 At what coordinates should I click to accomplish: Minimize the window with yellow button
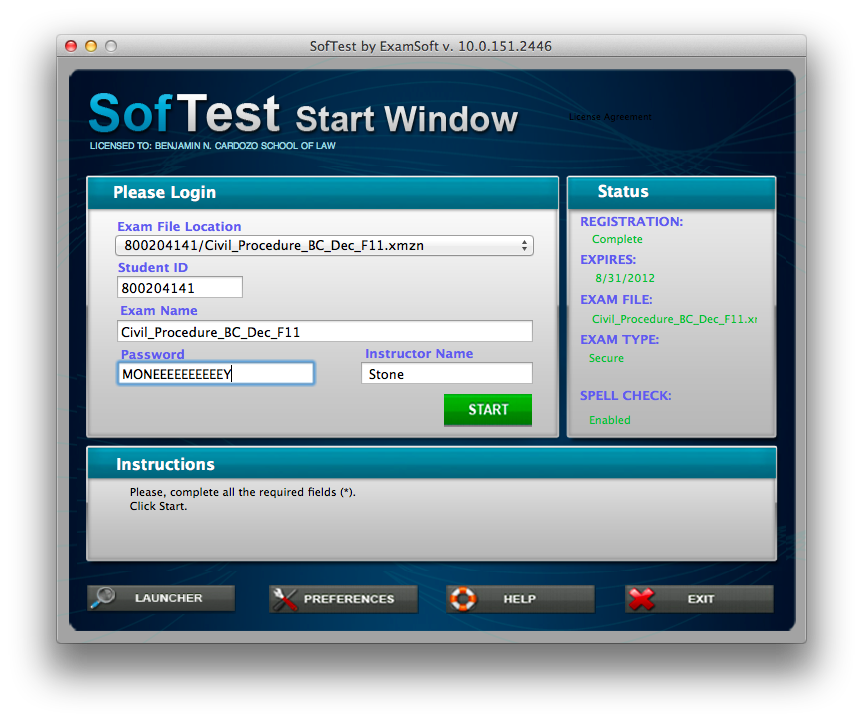[91, 46]
